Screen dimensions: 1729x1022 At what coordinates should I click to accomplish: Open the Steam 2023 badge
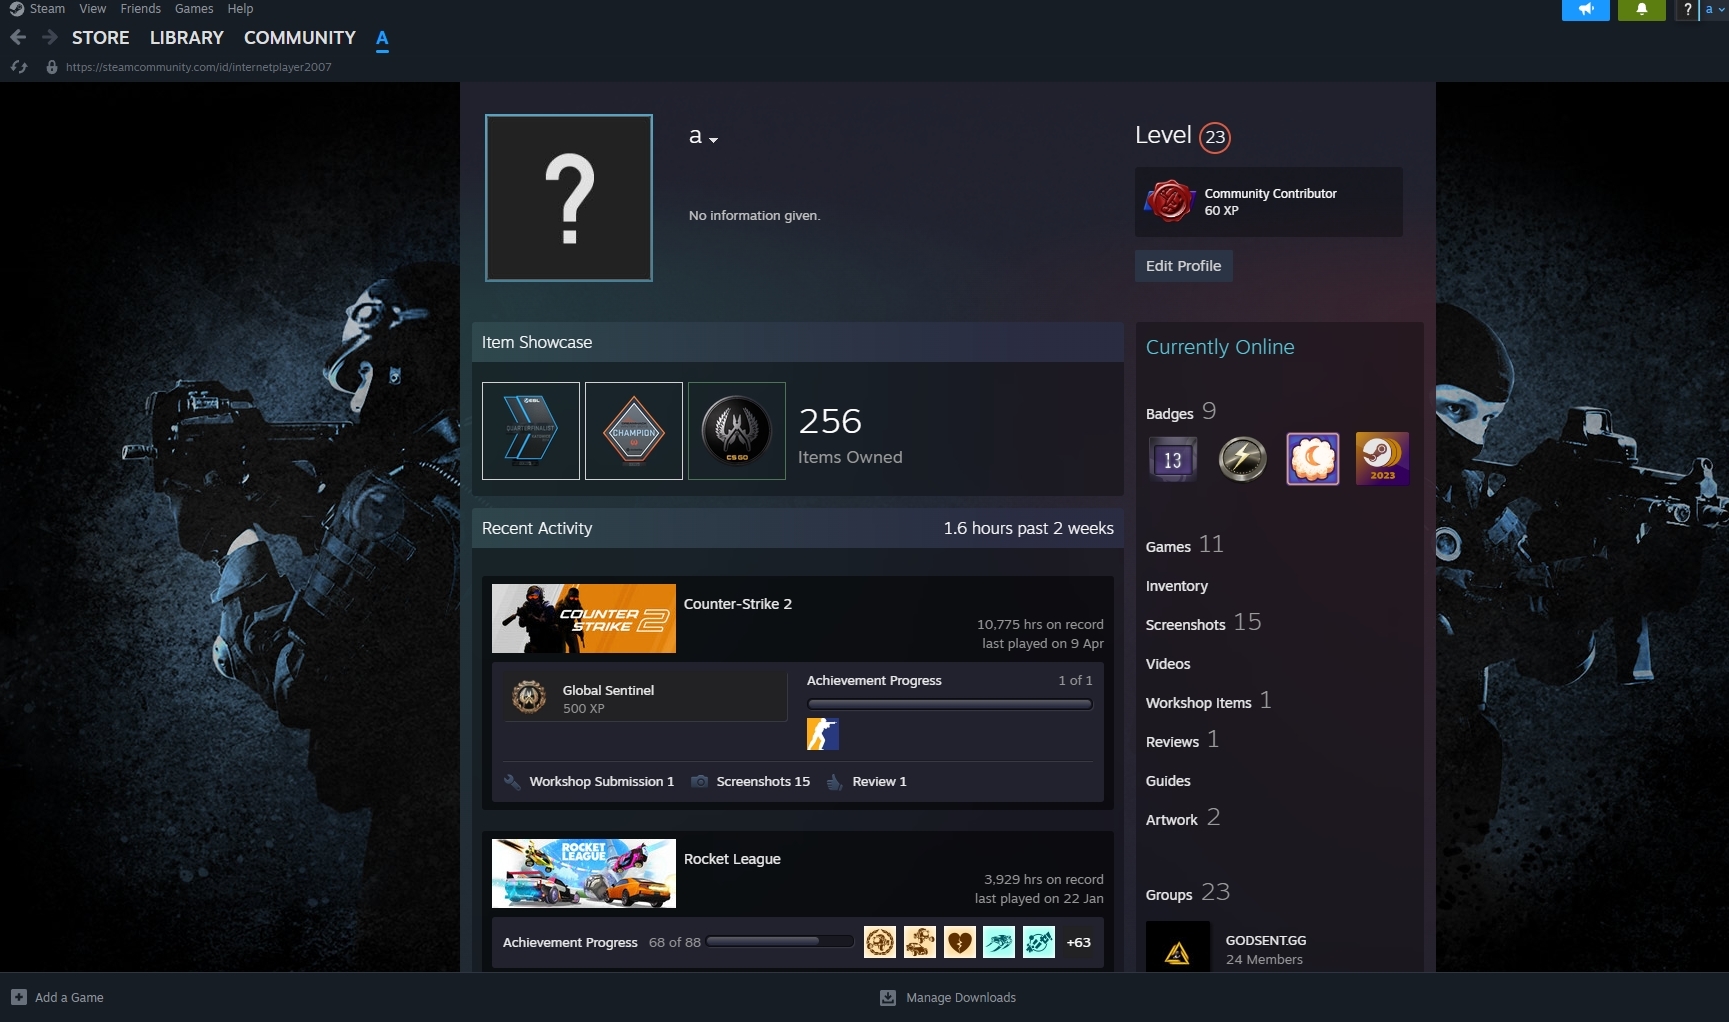click(1383, 459)
